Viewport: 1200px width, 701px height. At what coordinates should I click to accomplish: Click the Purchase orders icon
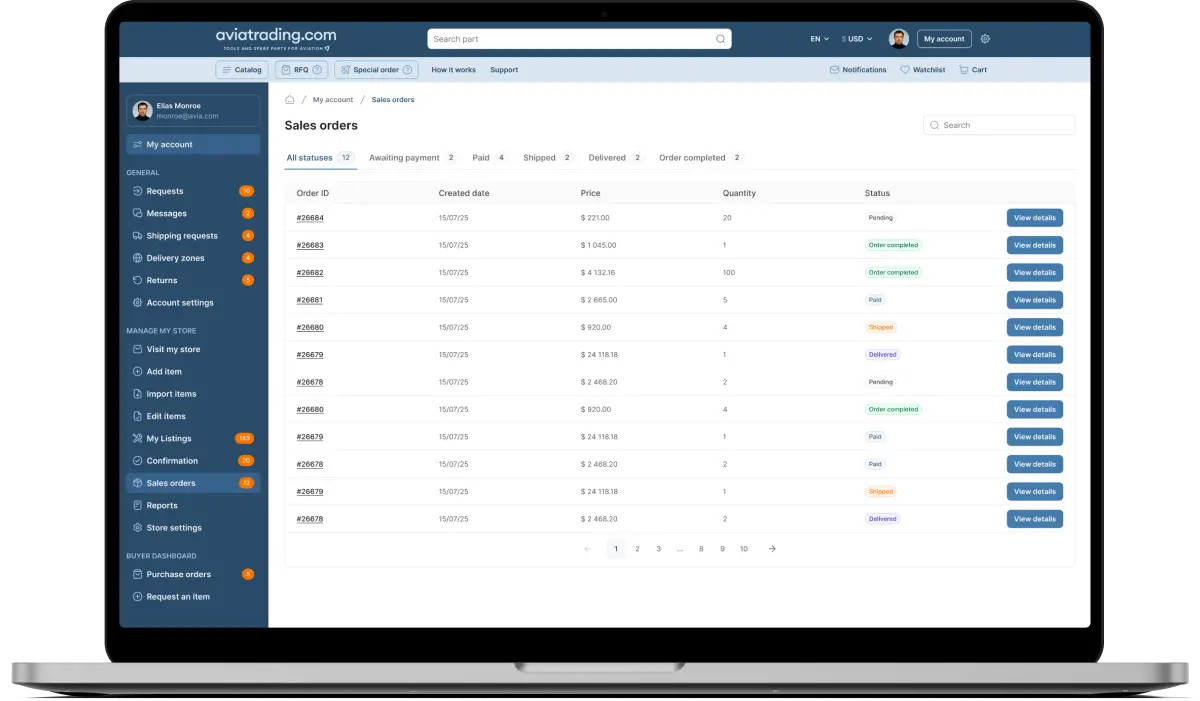[137, 574]
